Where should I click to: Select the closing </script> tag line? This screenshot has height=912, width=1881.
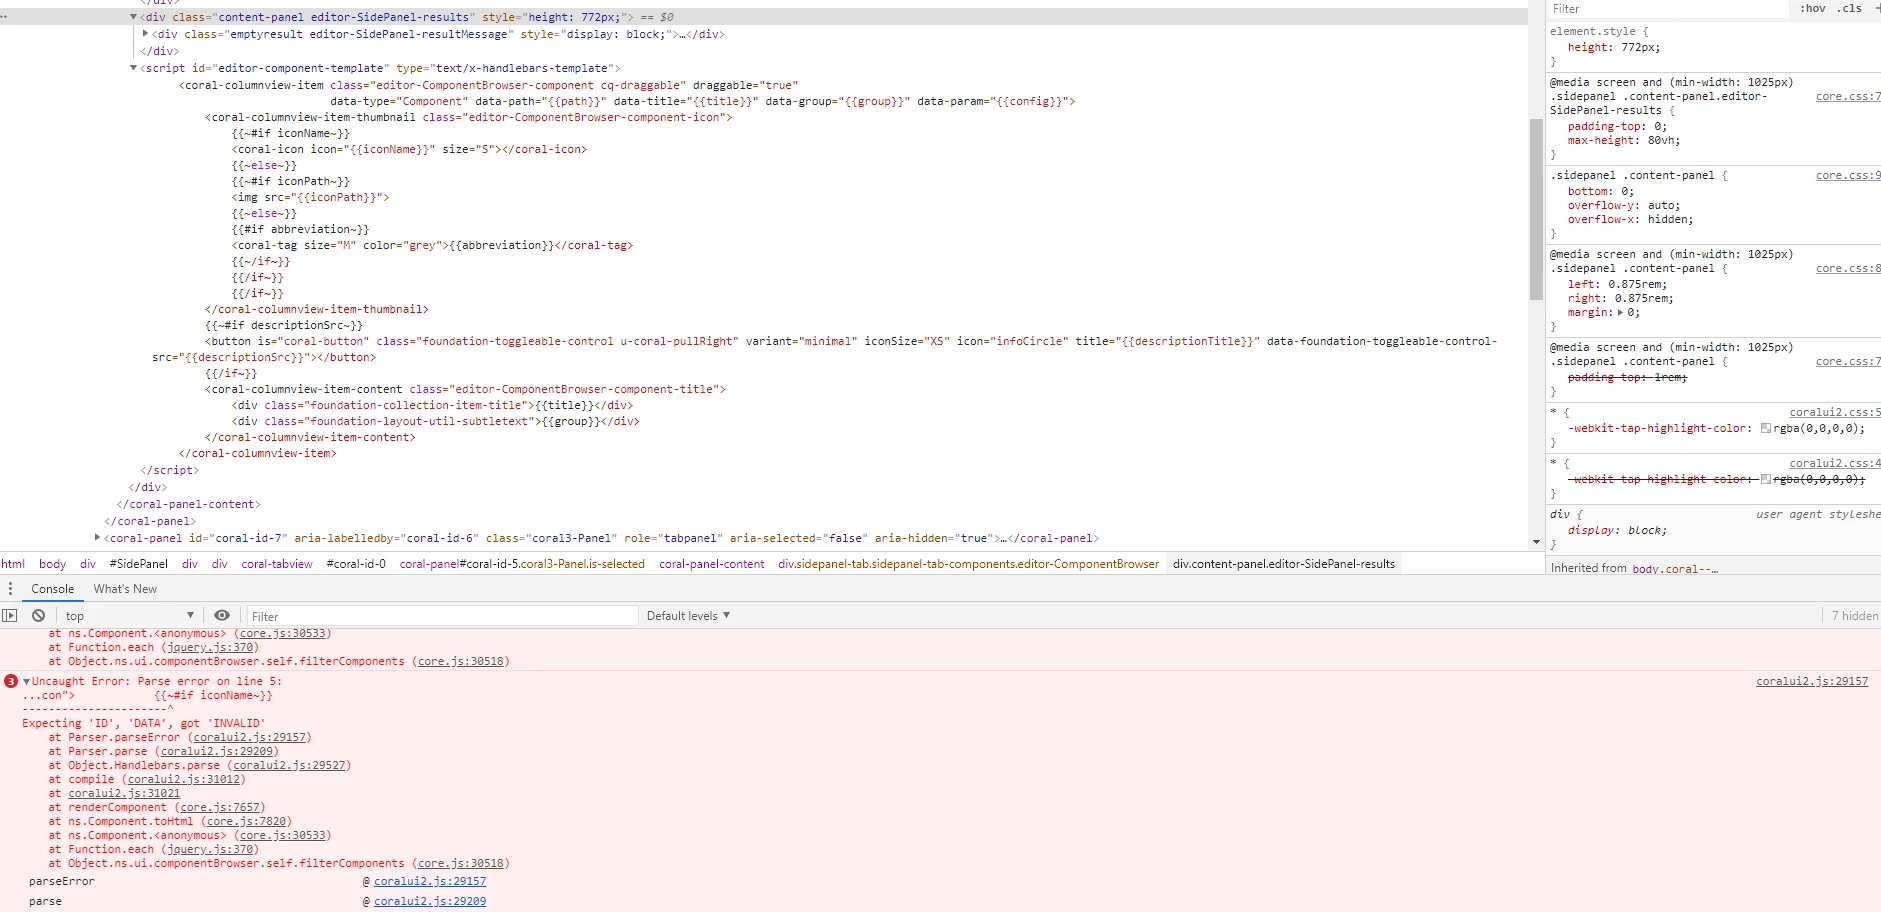[x=170, y=470]
